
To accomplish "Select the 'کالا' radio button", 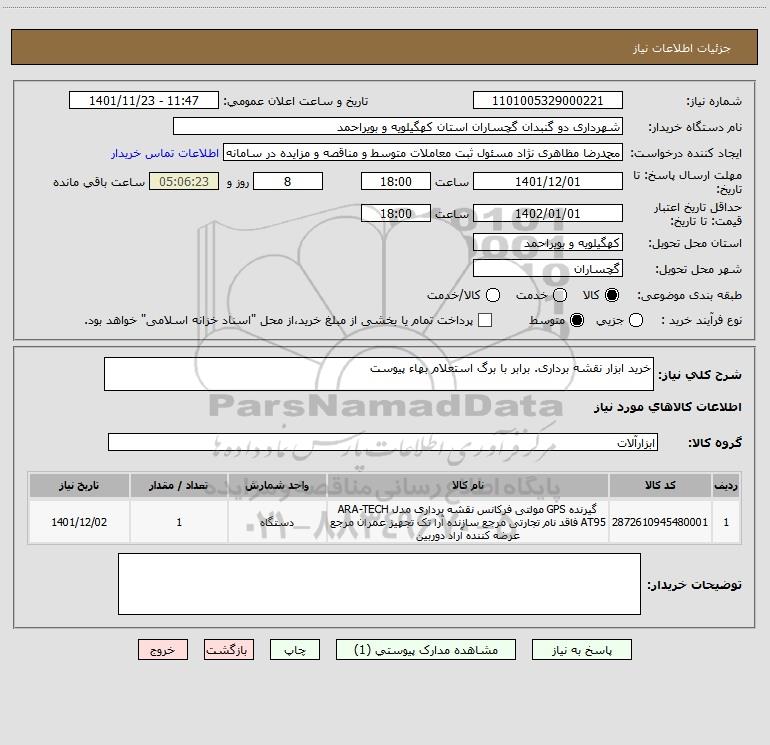I will (x=612, y=295).
